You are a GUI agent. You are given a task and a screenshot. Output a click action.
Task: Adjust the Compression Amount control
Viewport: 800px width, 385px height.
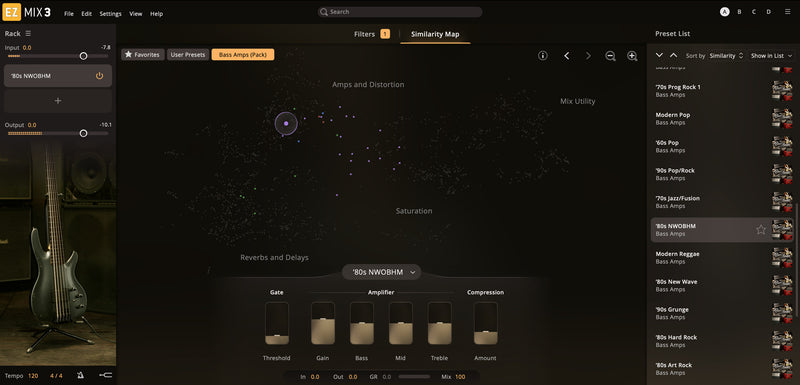tap(485, 323)
